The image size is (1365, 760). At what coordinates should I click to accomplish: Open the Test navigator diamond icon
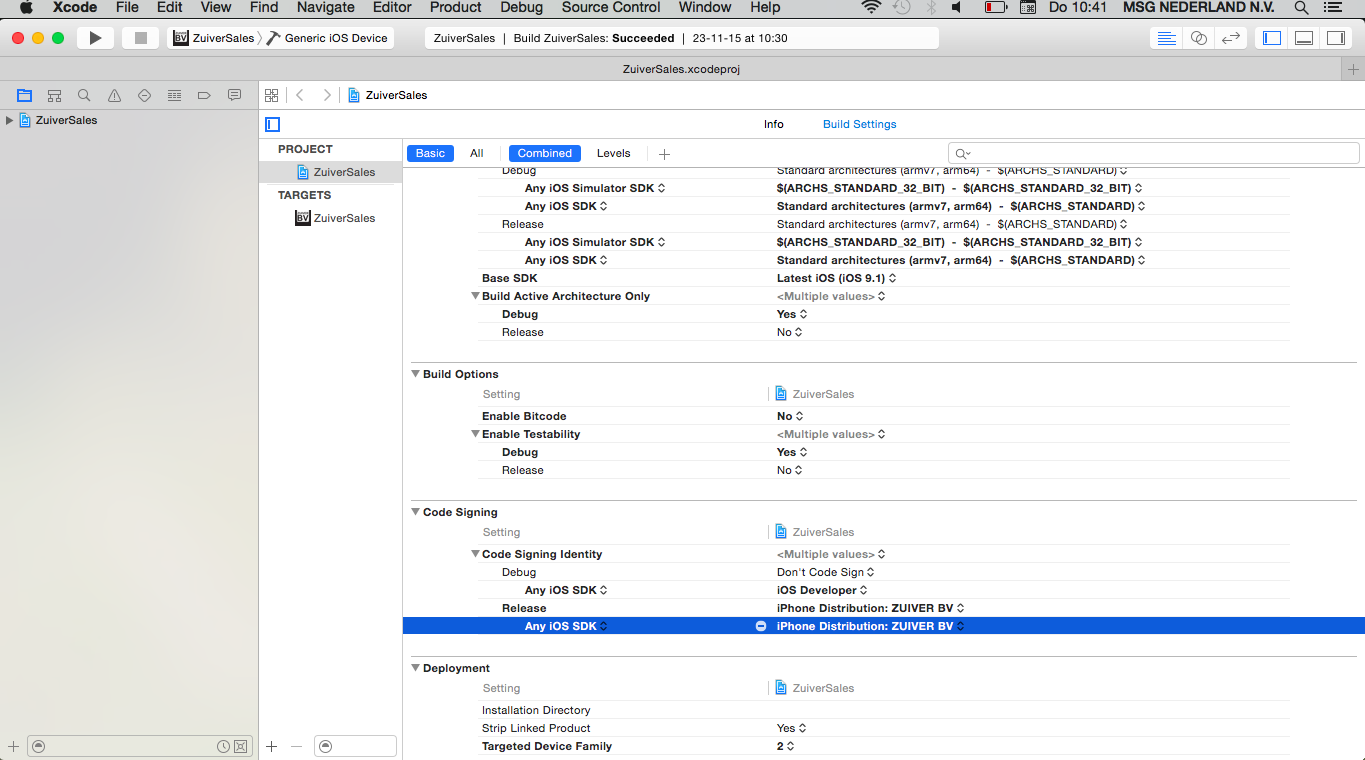pyautogui.click(x=144, y=95)
